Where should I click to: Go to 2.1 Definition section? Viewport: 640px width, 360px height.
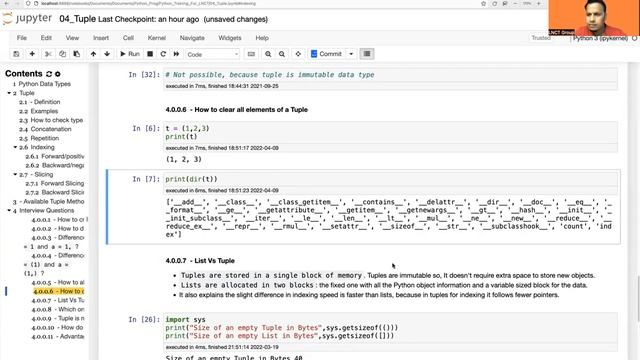40,102
